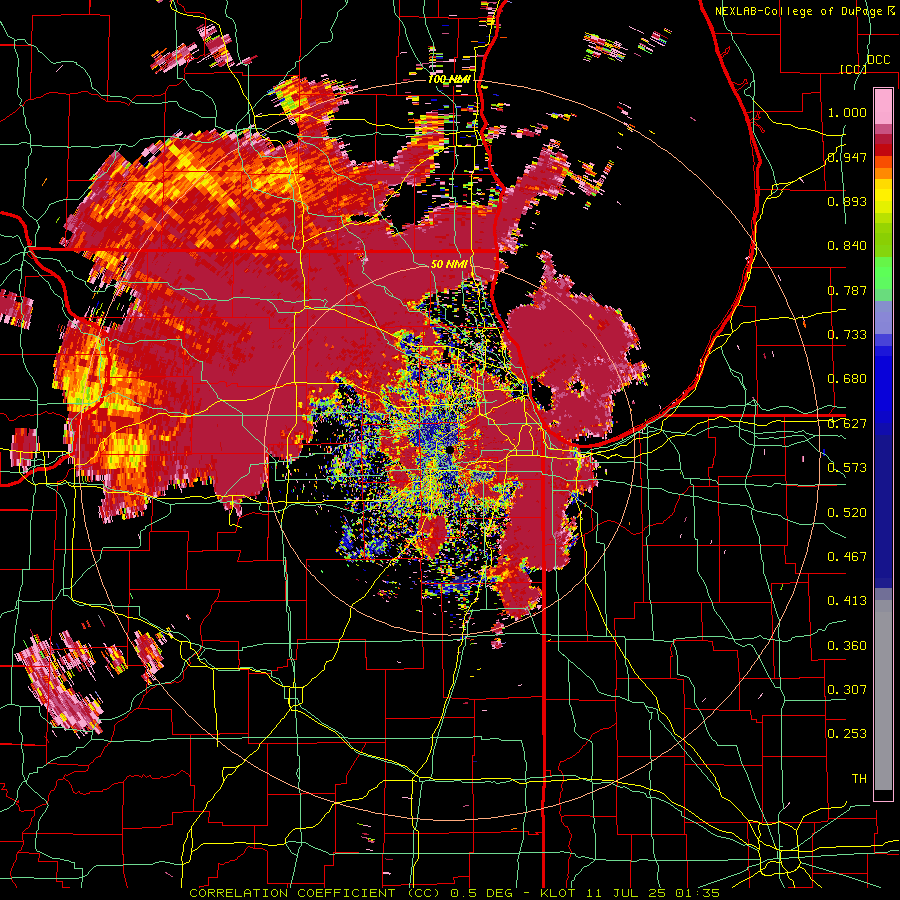Image resolution: width=900 pixels, height=900 pixels.
Task: Click the pink segment at the top of the color bar
Action: coord(883,107)
